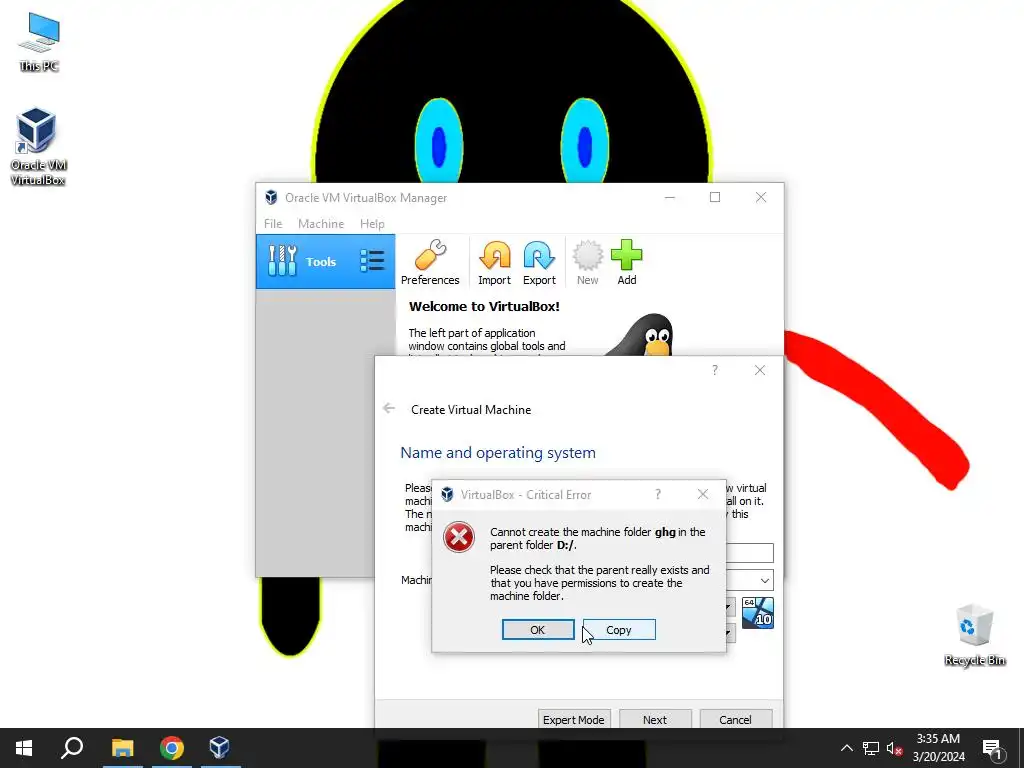Open Google Chrome from the taskbar

[x=172, y=748]
